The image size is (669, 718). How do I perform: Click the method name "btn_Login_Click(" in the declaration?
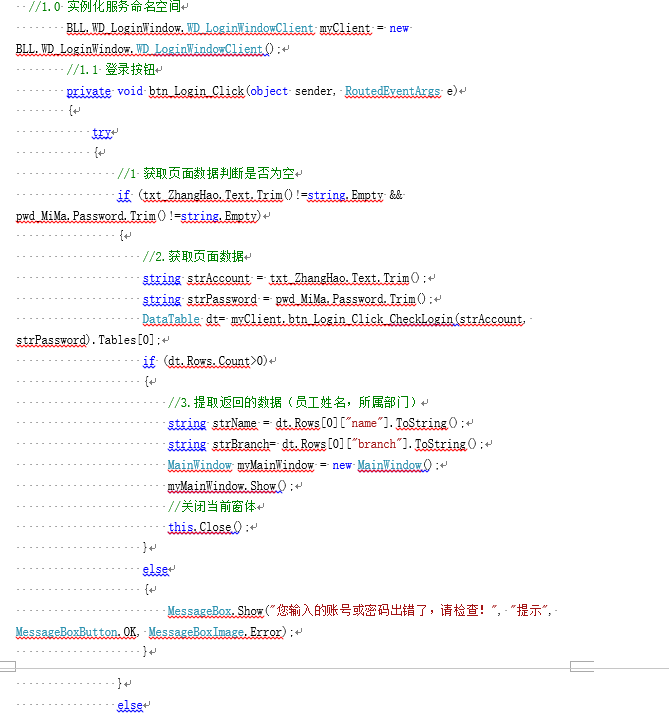pyautogui.click(x=199, y=91)
